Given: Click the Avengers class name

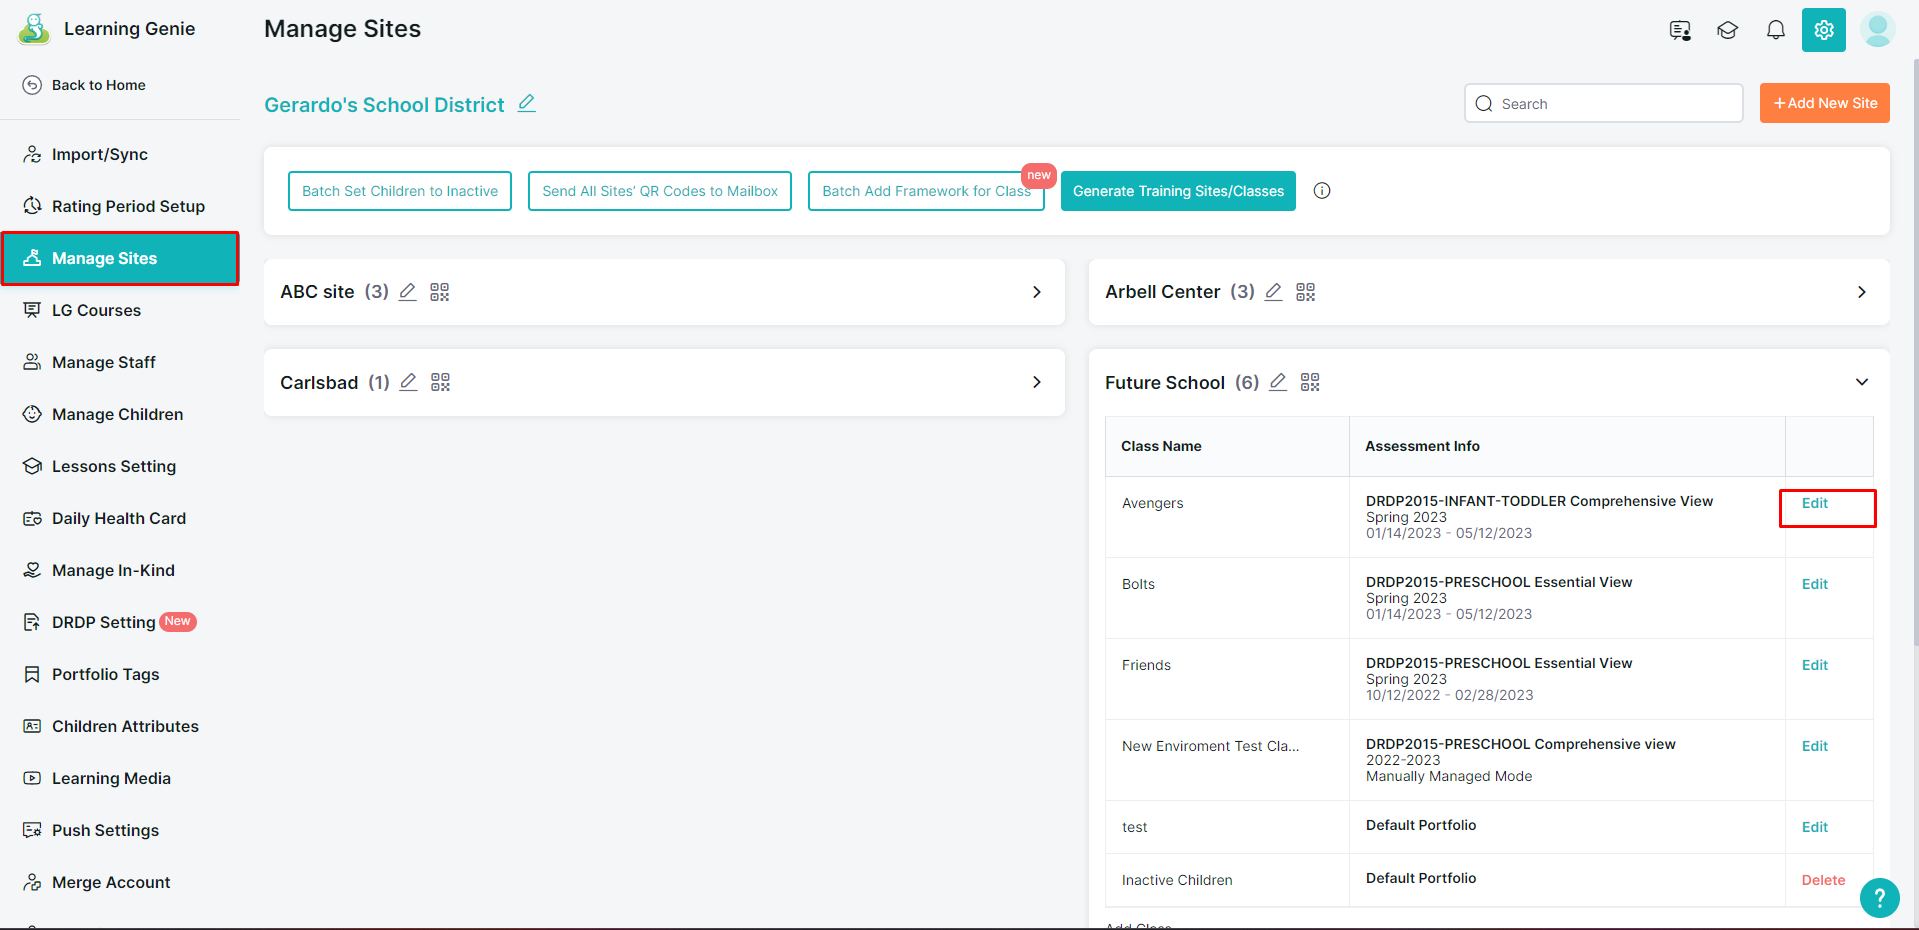Looking at the screenshot, I should [x=1152, y=503].
